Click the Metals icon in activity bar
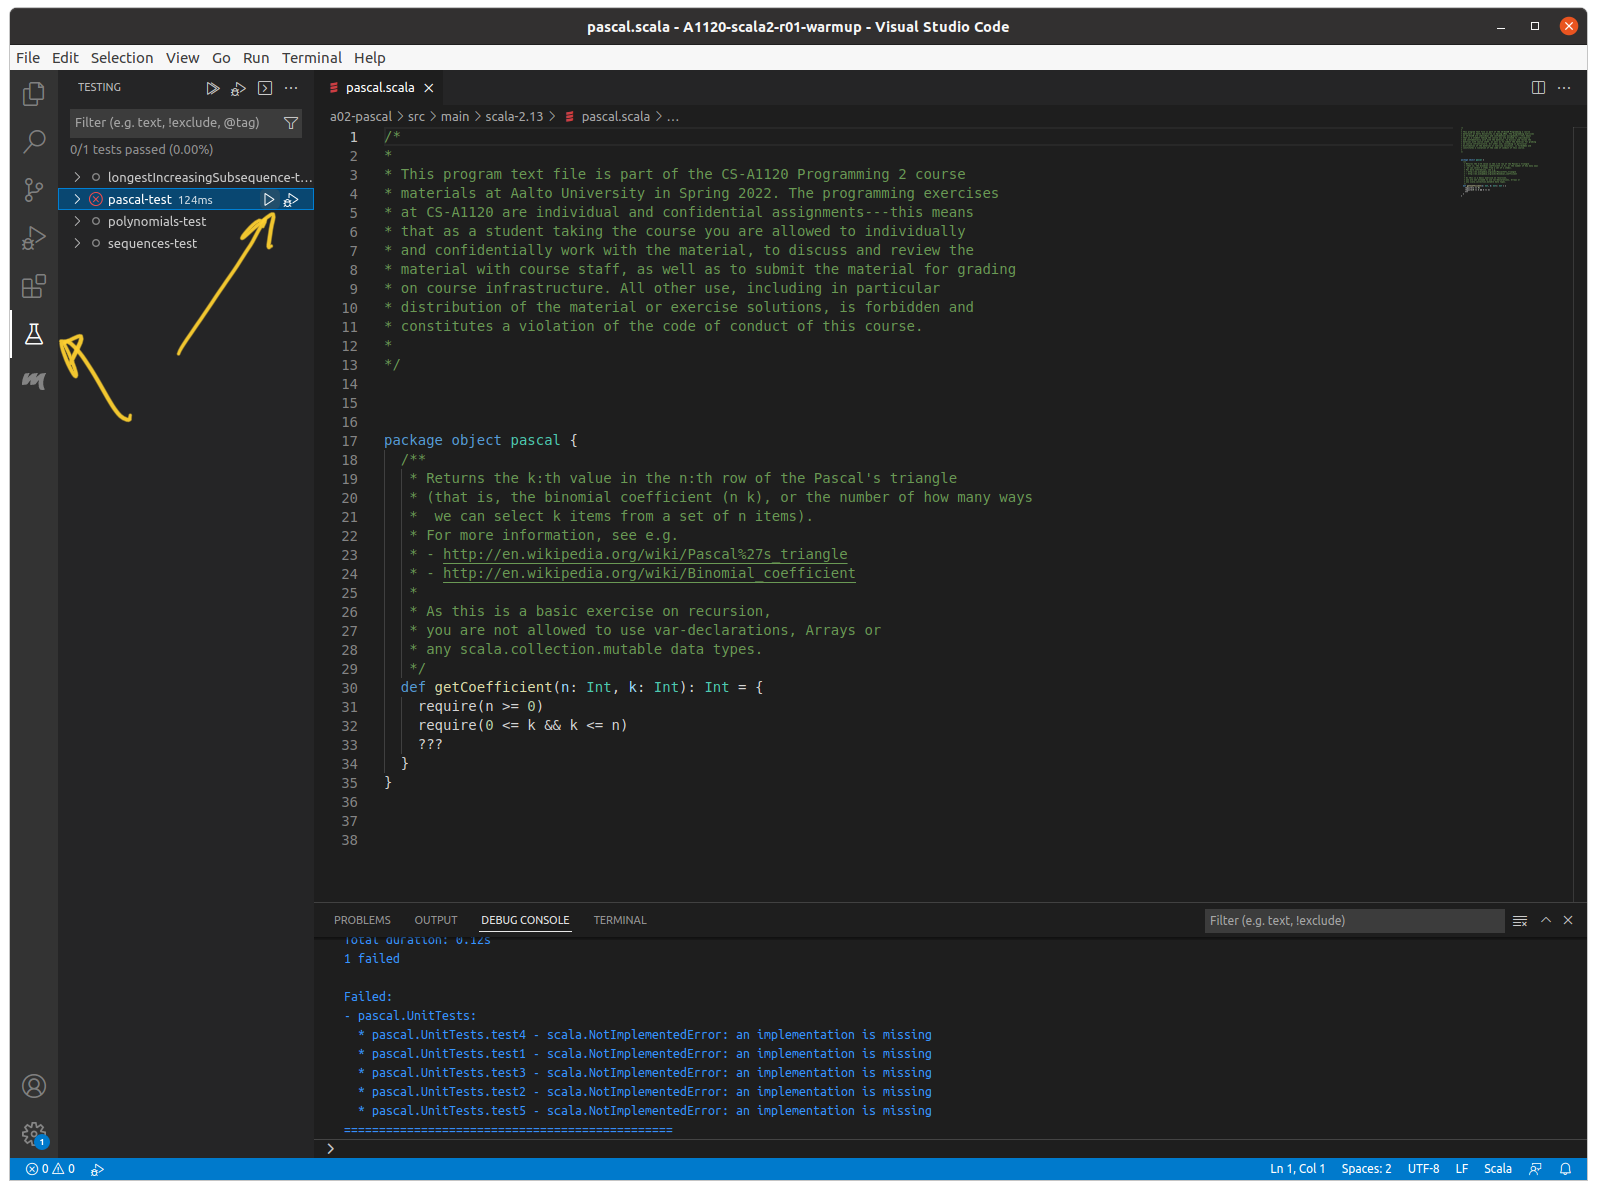Image resolution: width=1597 pixels, height=1190 pixels. point(34,380)
